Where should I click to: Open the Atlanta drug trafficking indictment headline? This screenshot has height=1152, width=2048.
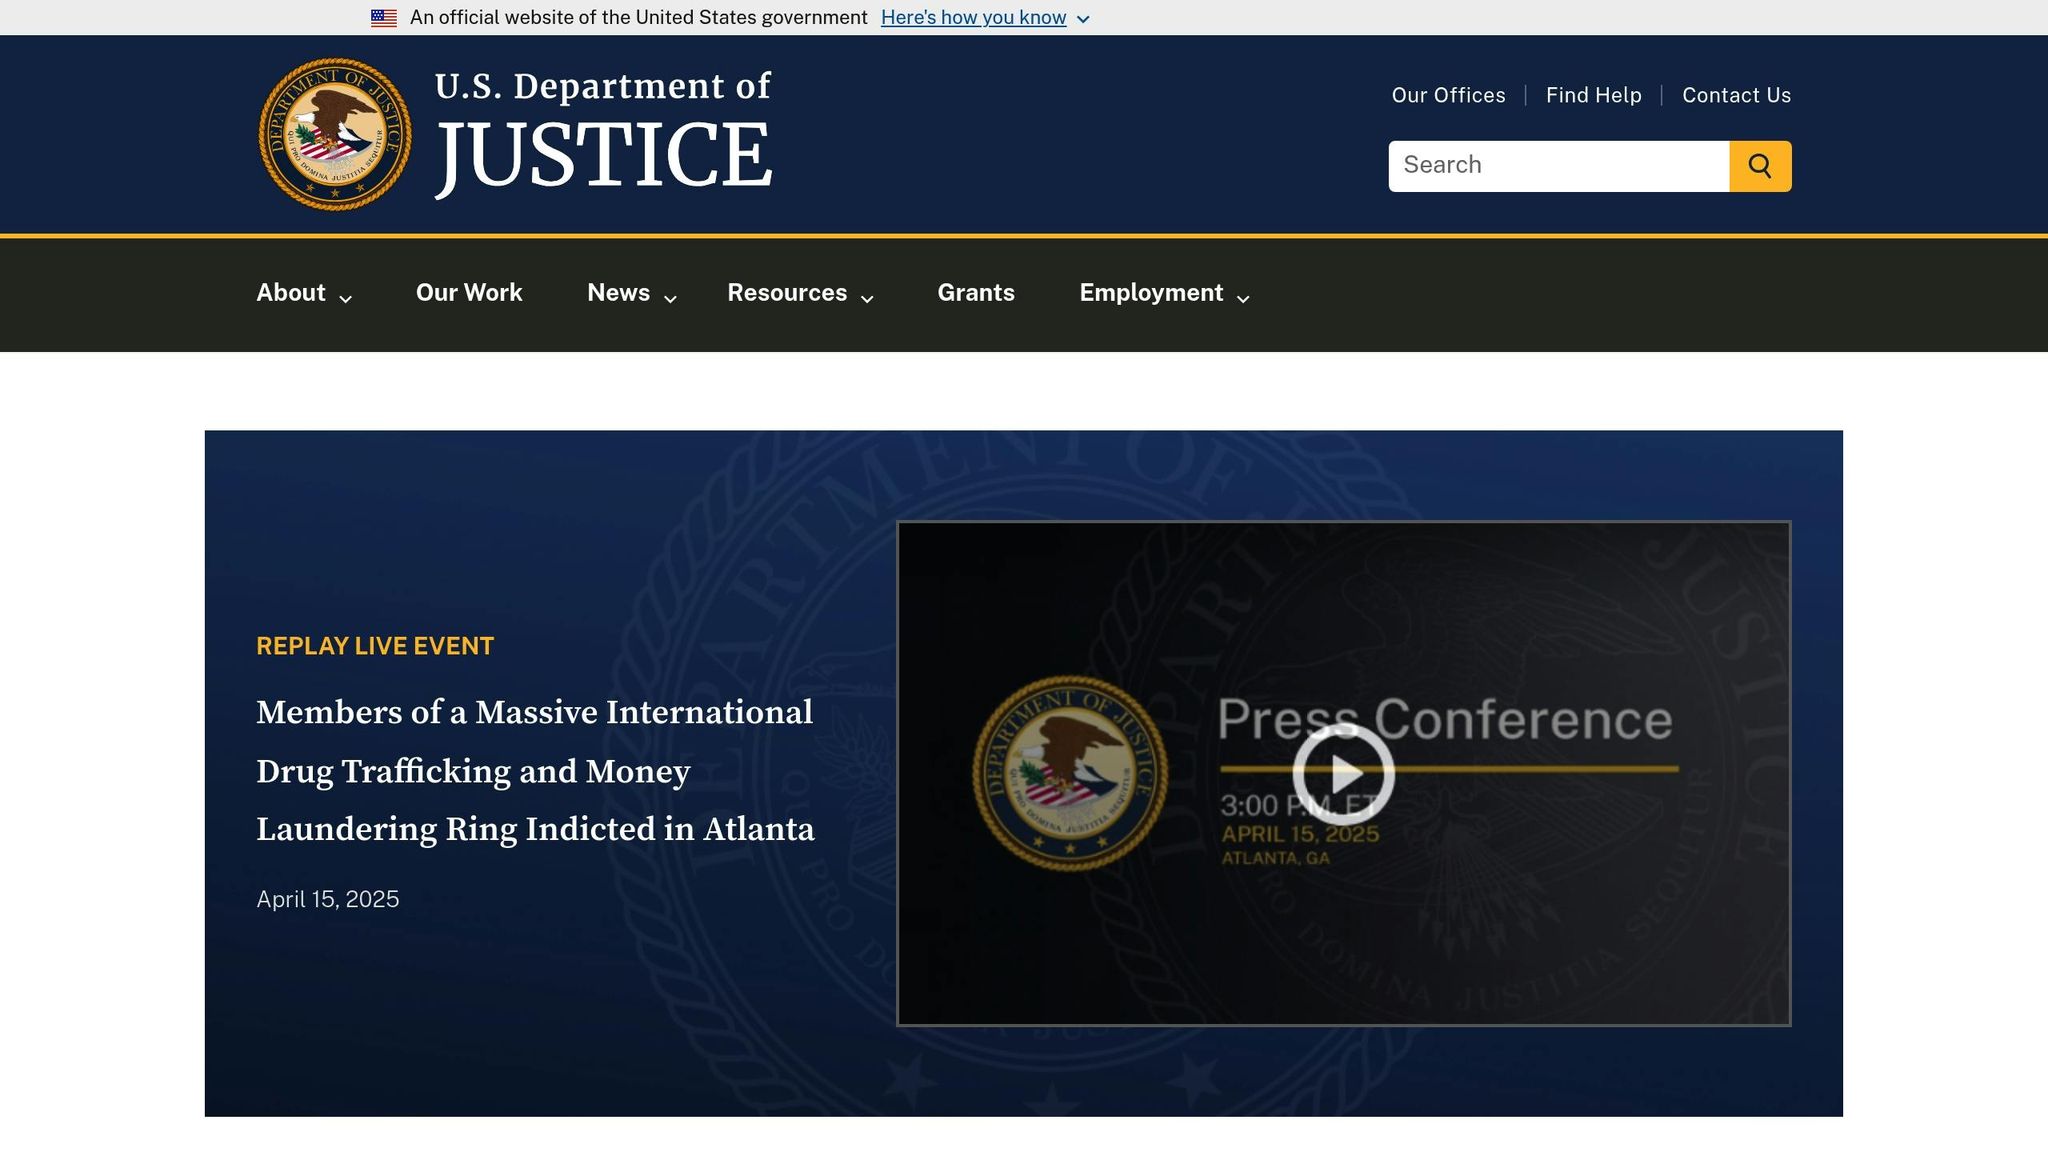535,771
